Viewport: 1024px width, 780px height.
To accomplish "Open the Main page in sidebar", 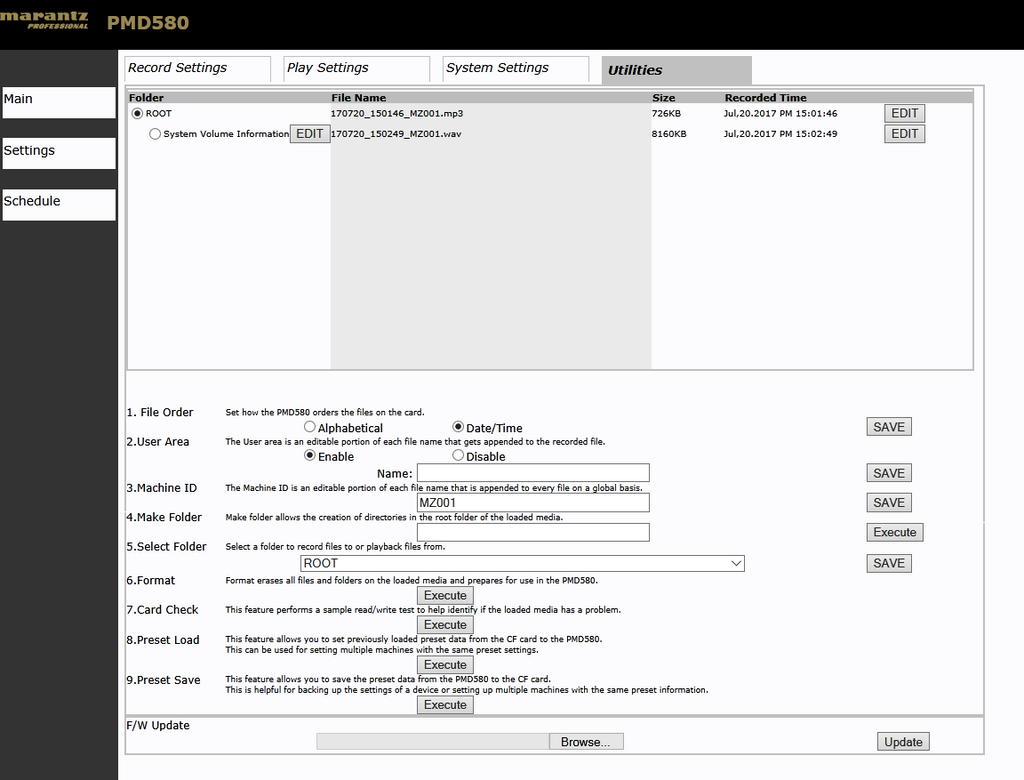I will pos(59,103).
